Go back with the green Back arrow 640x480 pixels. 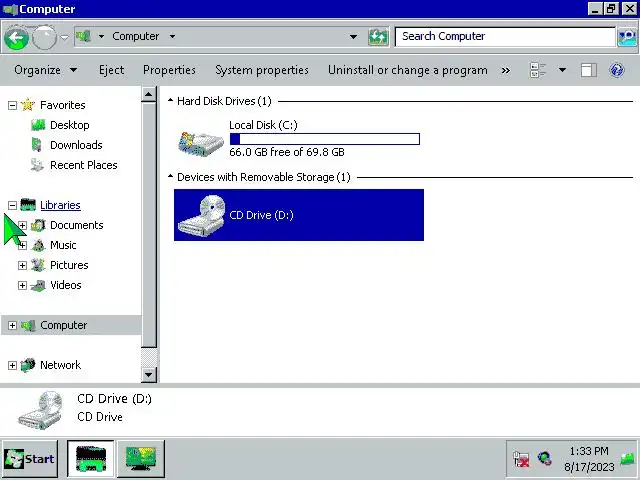click(x=16, y=38)
